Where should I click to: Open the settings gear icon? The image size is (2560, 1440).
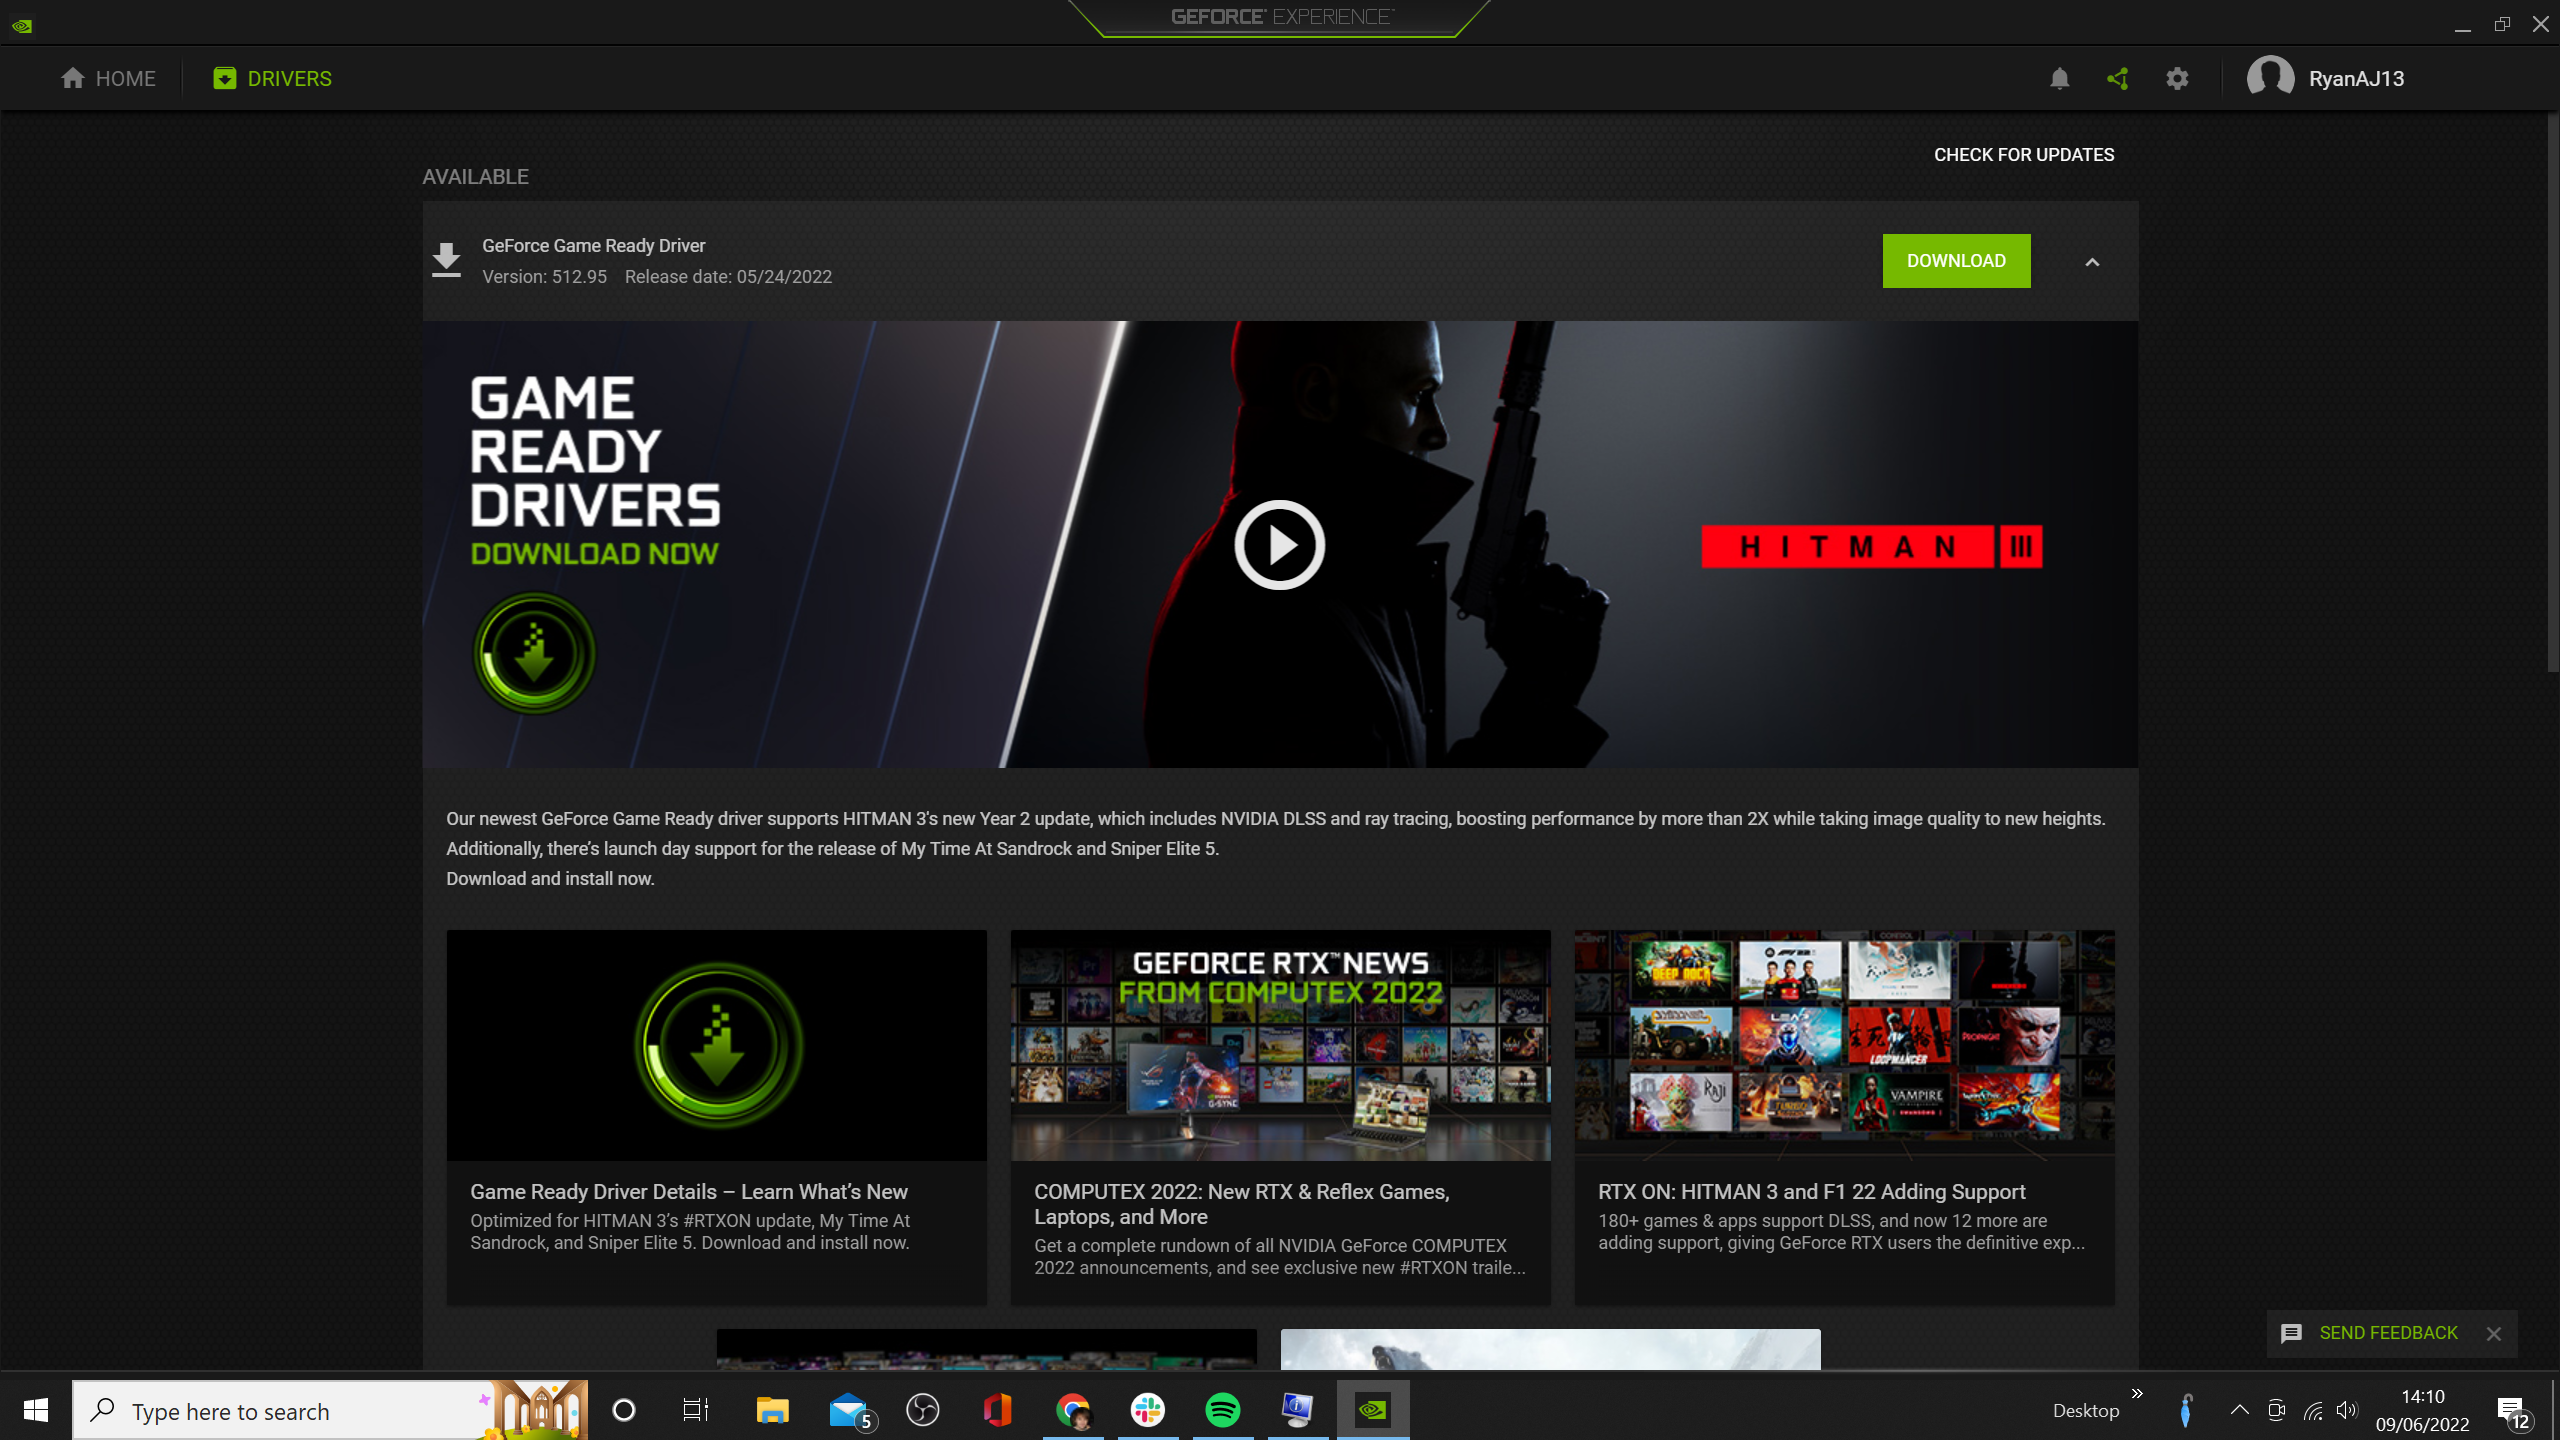point(2177,78)
